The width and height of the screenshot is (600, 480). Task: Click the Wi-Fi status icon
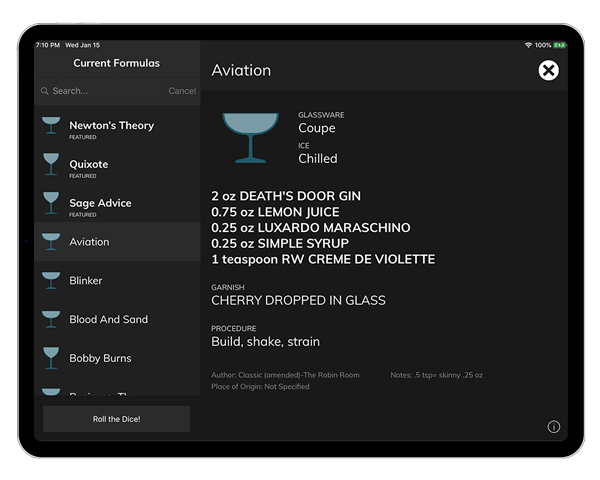(x=528, y=45)
